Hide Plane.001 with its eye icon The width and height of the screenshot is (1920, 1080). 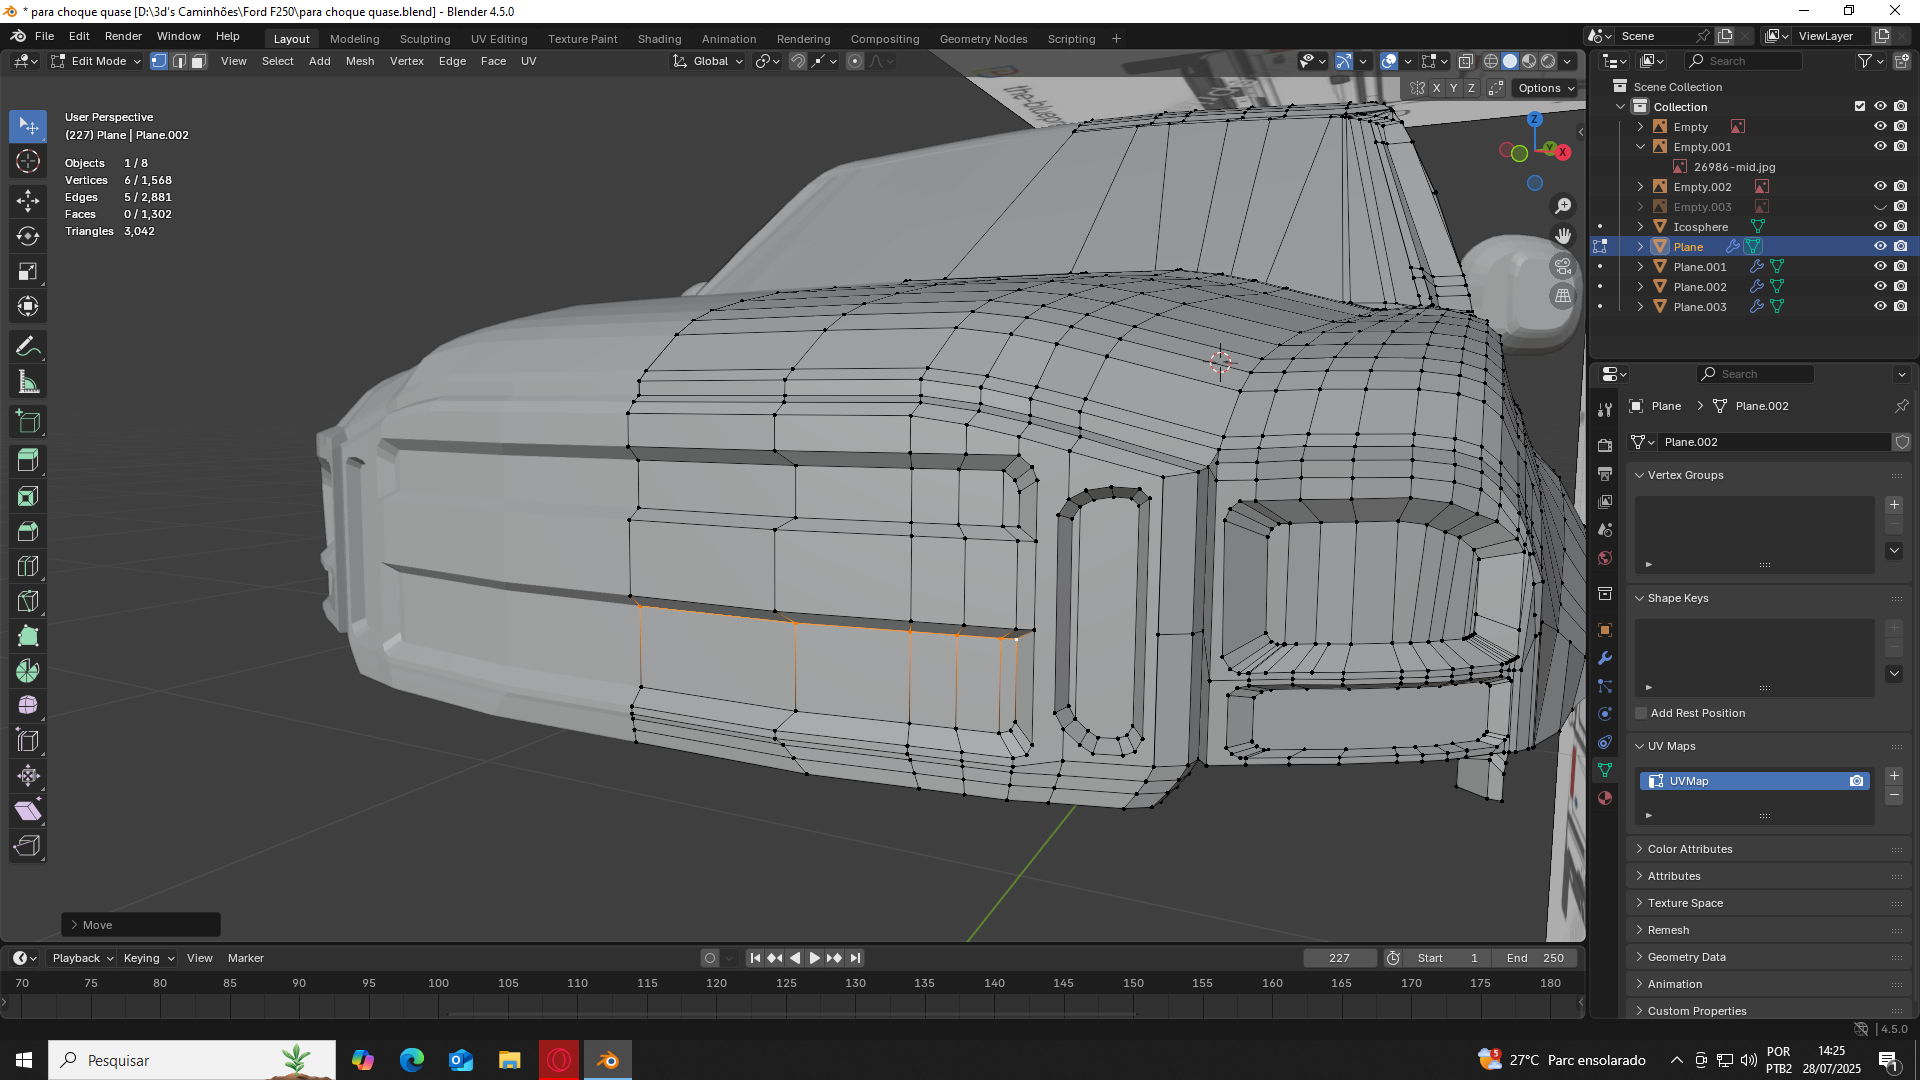(1880, 267)
